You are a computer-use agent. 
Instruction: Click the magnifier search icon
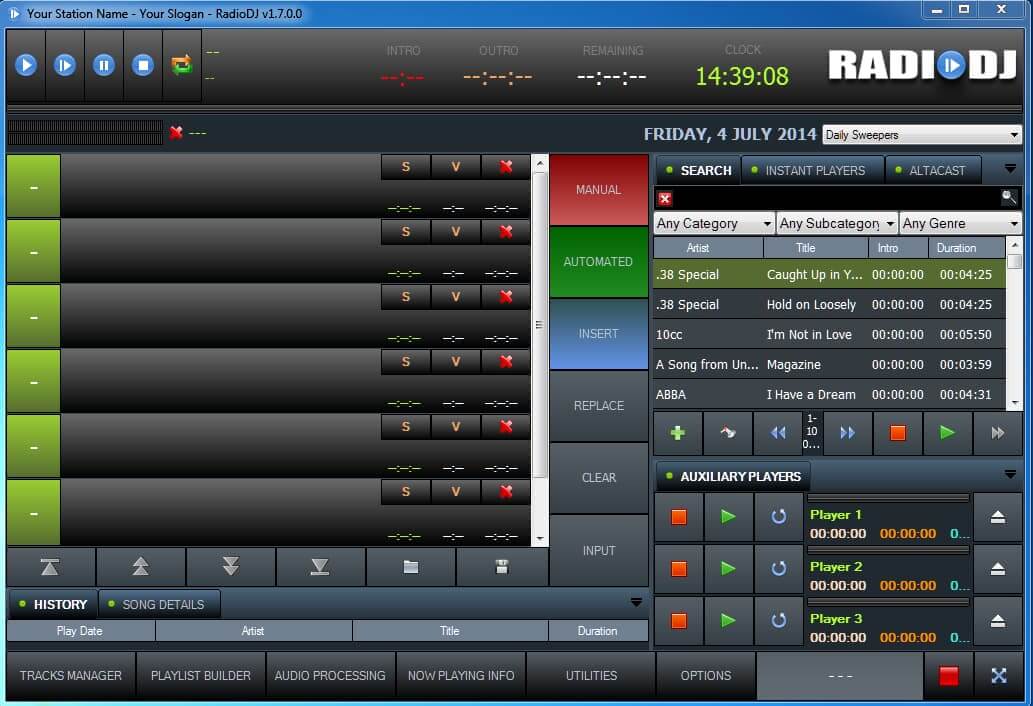coord(1009,197)
